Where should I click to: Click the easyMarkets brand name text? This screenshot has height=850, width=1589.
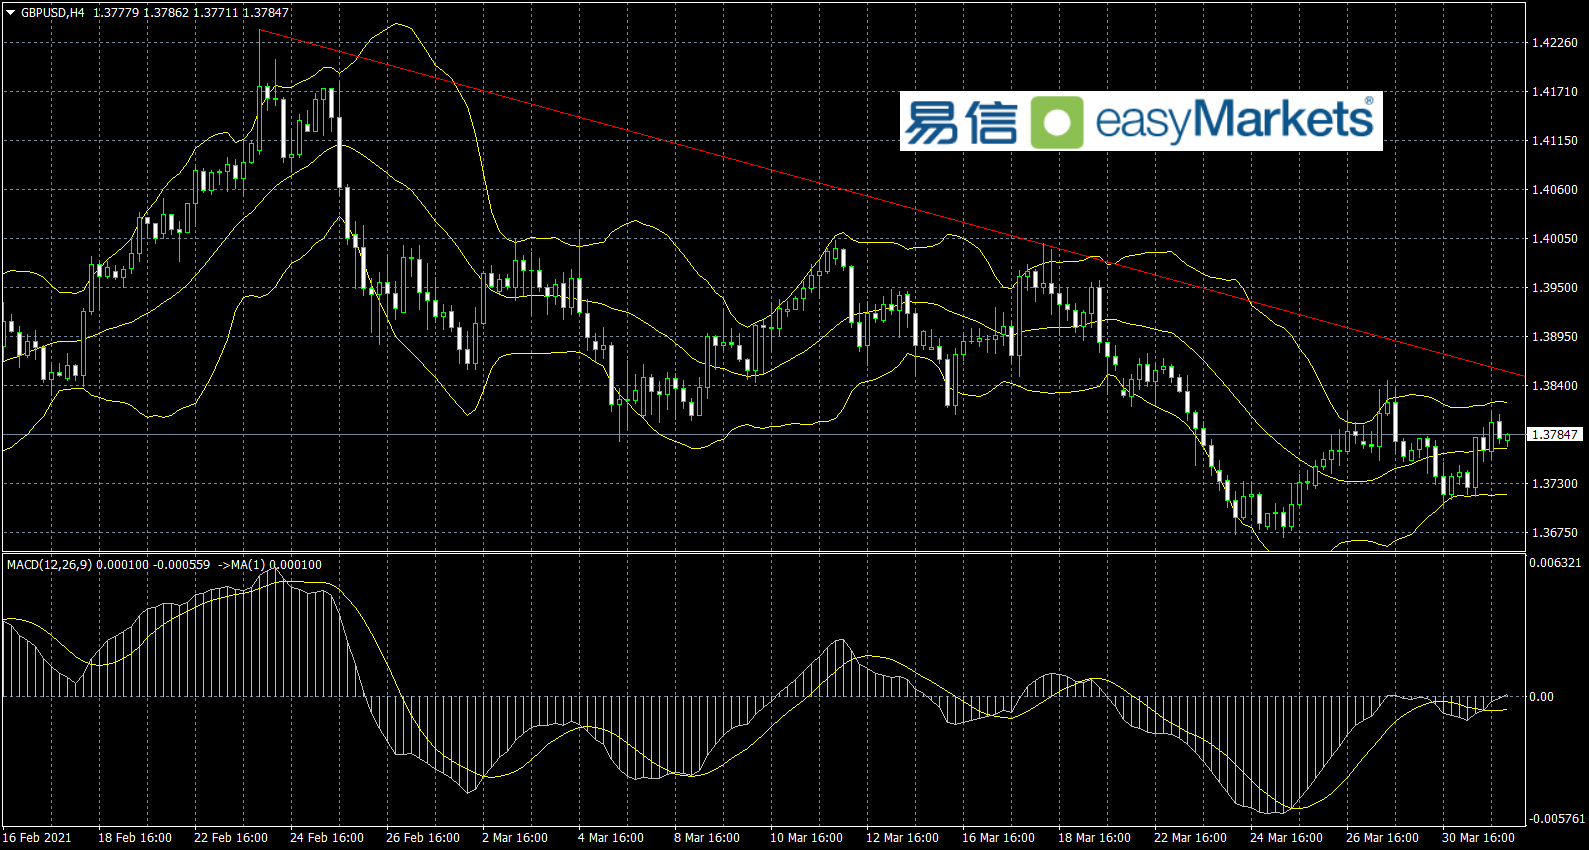point(1234,120)
